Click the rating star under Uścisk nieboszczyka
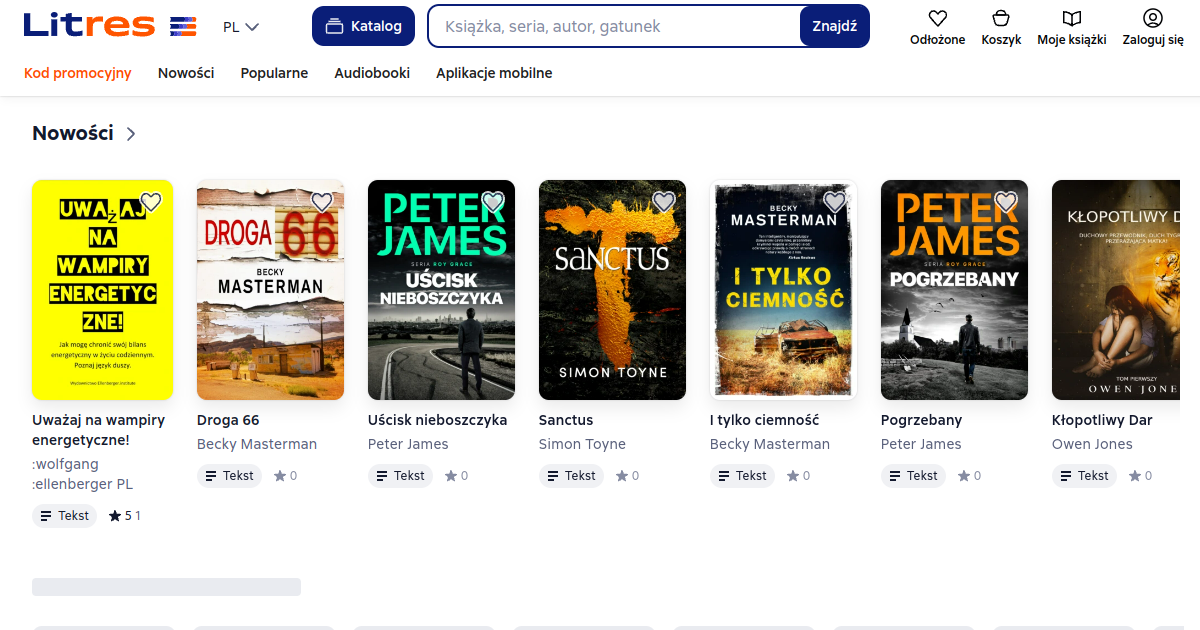This screenshot has width=1200, height=630. pyautogui.click(x=451, y=476)
